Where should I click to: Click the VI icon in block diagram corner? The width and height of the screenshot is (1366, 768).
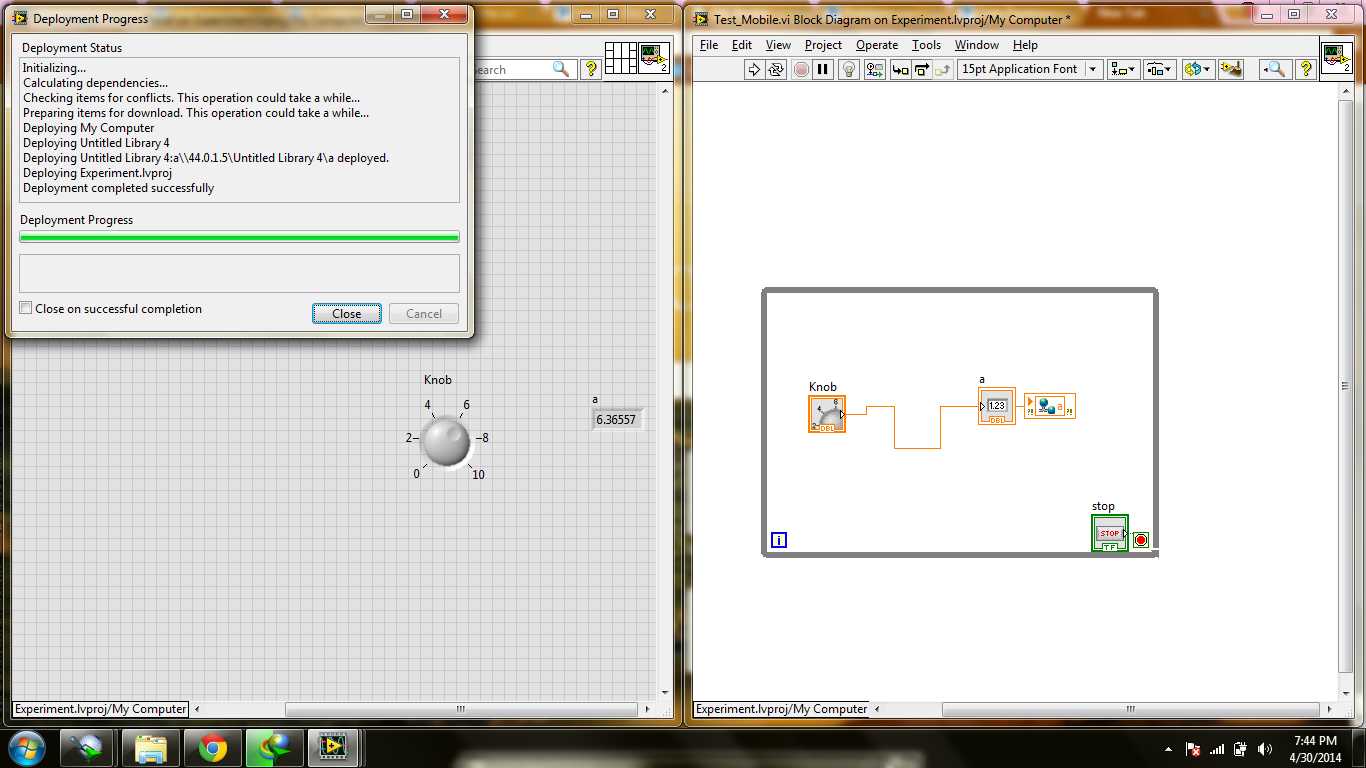coord(1337,57)
